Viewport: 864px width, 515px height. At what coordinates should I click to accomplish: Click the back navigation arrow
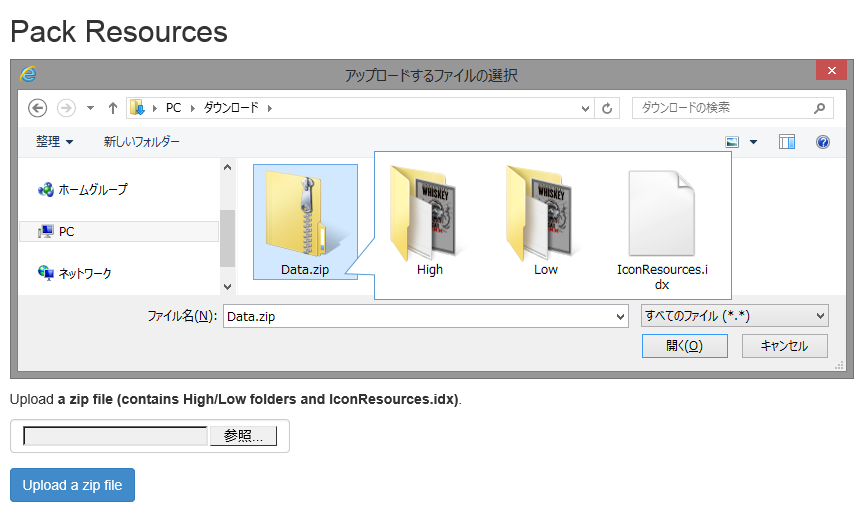[x=38, y=108]
